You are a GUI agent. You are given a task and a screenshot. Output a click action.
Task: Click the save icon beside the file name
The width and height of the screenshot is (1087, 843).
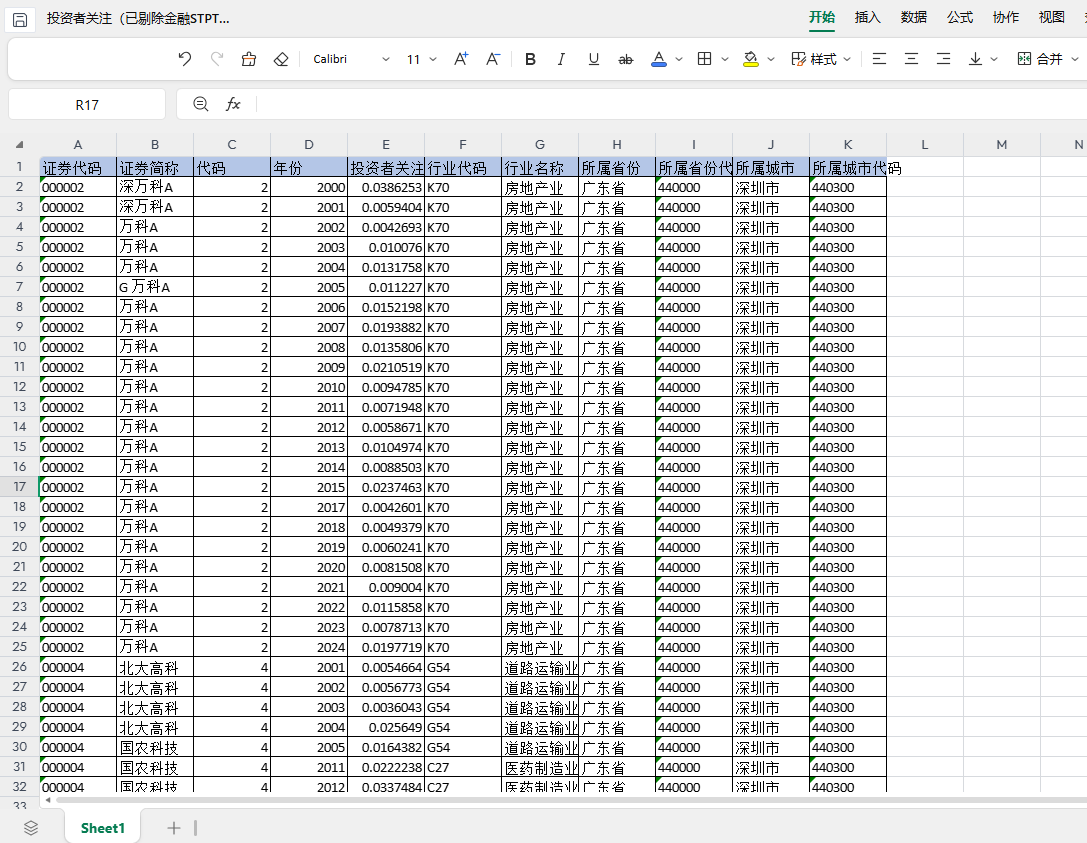[x=20, y=18]
